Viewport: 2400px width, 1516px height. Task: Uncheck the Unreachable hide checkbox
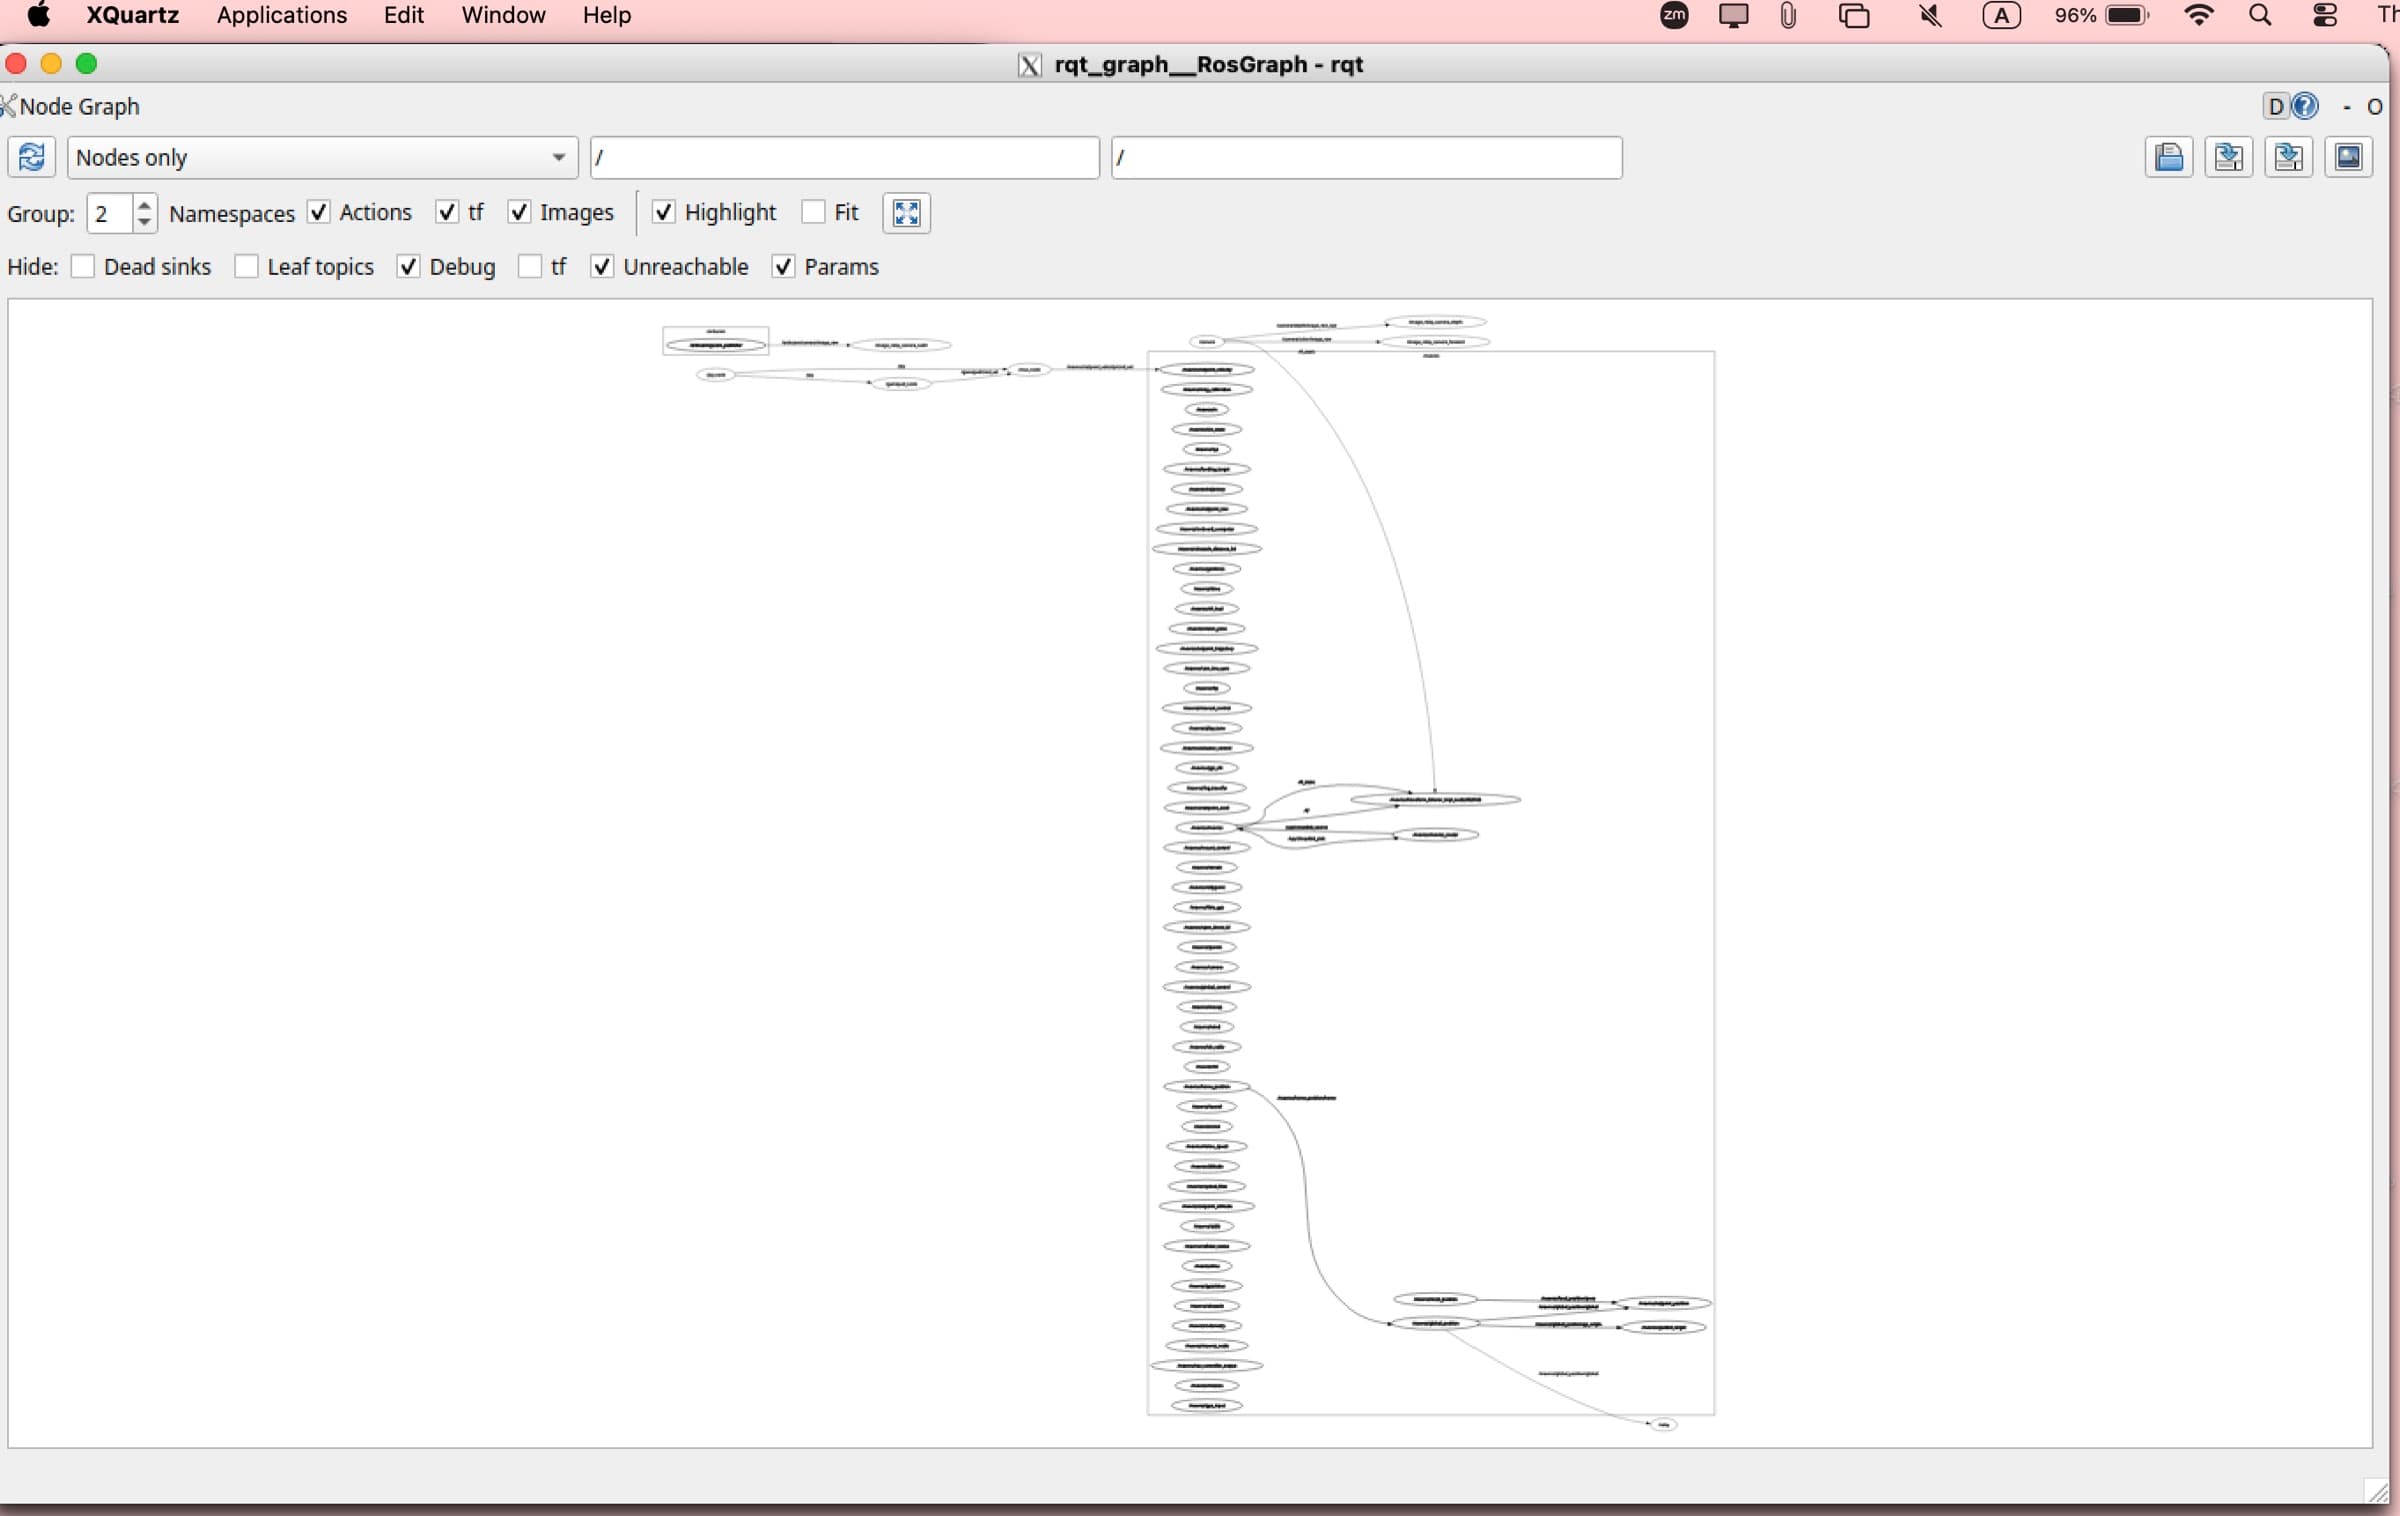pyautogui.click(x=601, y=266)
